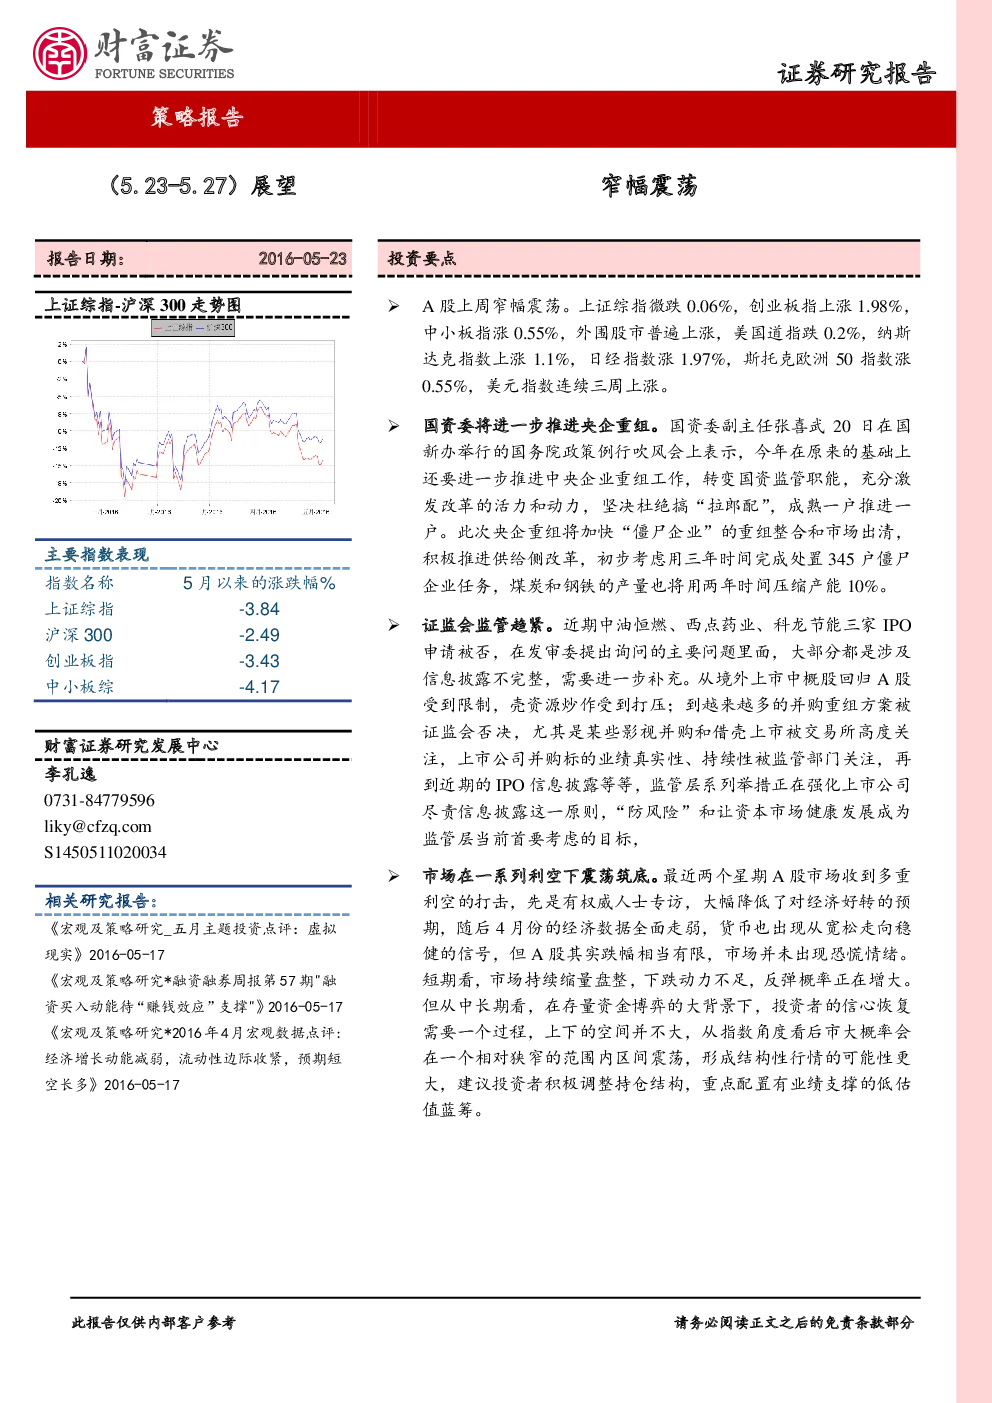Viewport: 992px width, 1403px height.
Task: Click the arrow bullet beside 证监会监管趋紧
Action: coord(394,625)
